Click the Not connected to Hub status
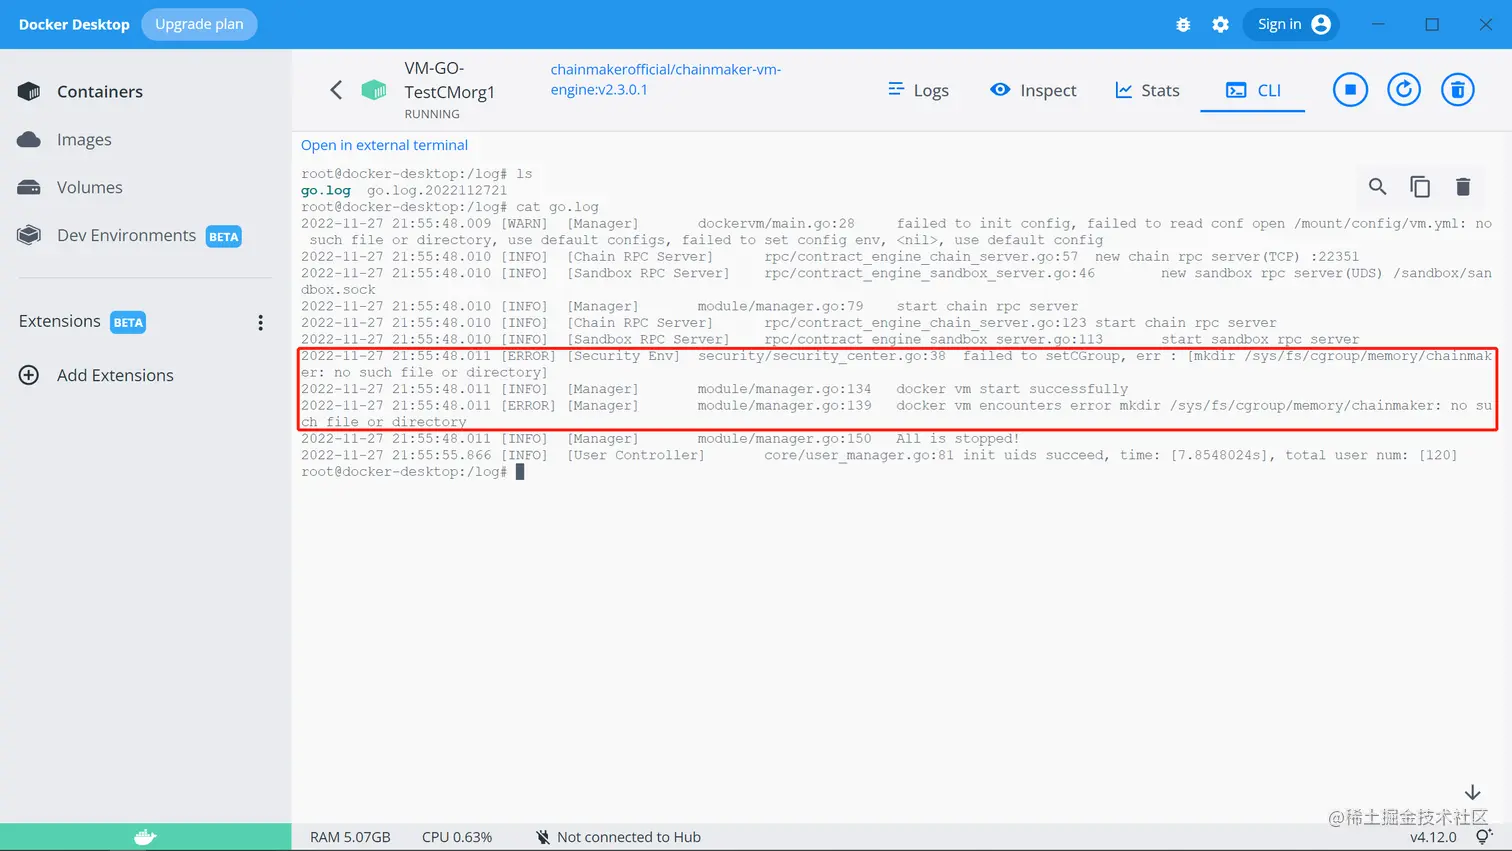The image size is (1512, 851). coord(618,837)
